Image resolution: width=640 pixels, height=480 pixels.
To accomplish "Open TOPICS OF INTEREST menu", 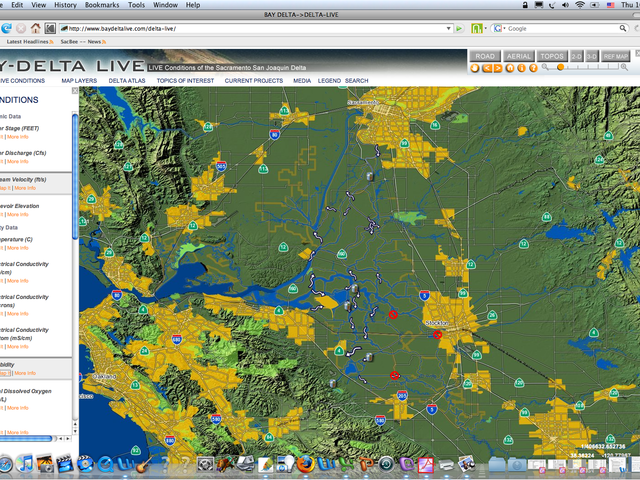I will pyautogui.click(x=185, y=81).
